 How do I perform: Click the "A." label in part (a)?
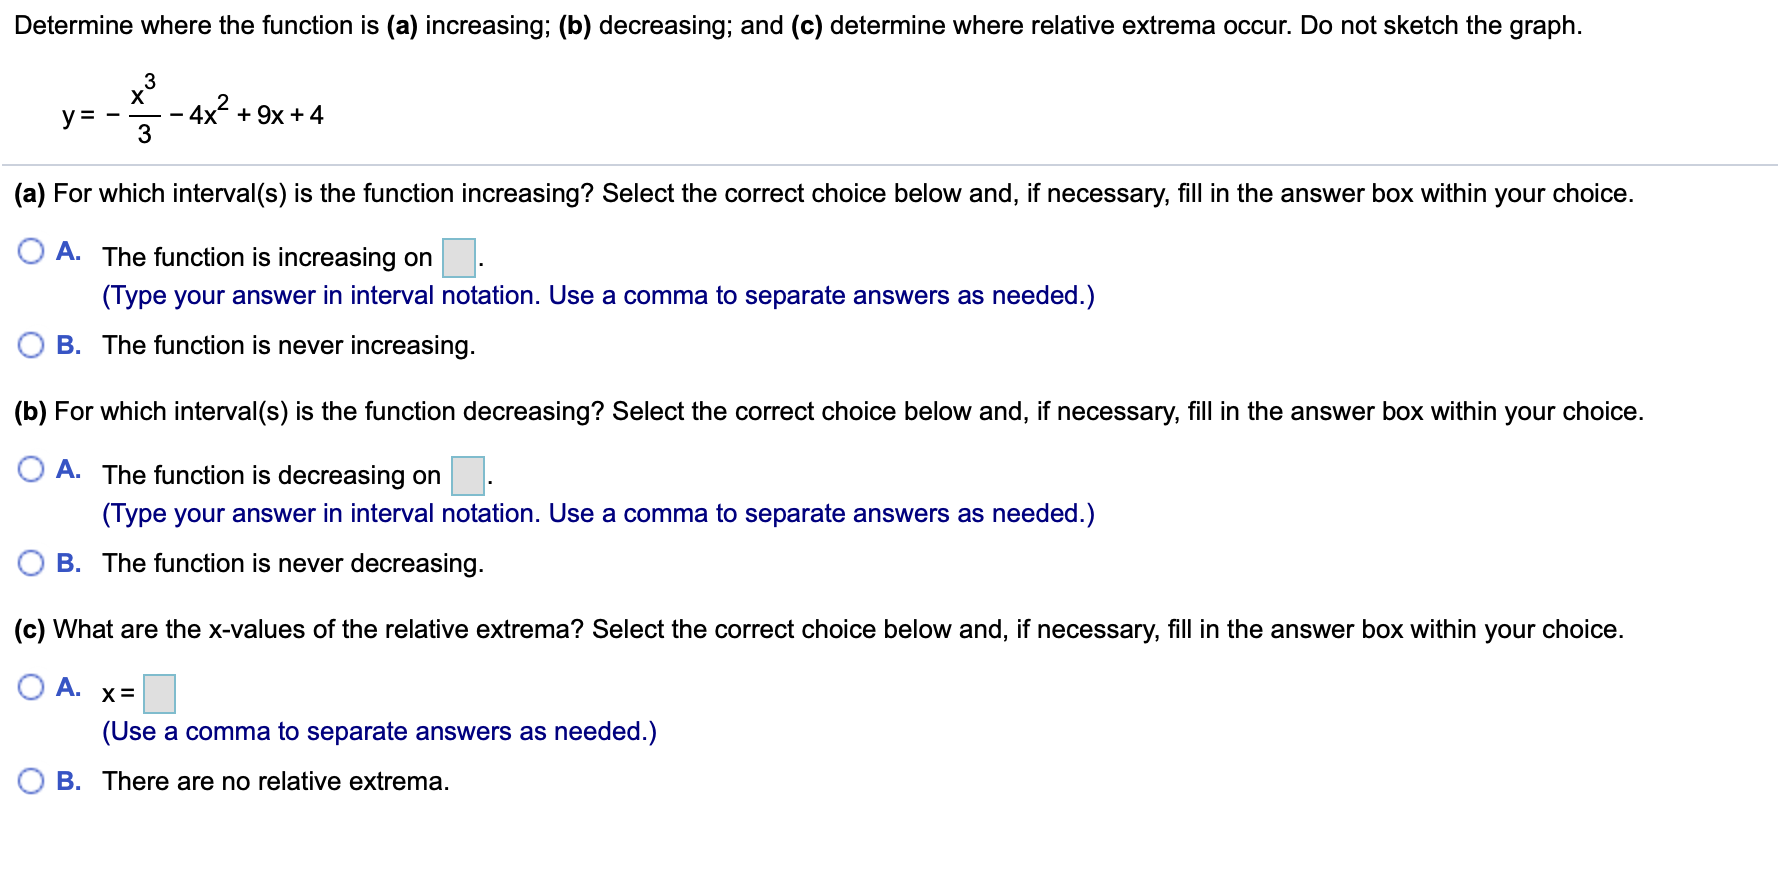[x=68, y=253]
